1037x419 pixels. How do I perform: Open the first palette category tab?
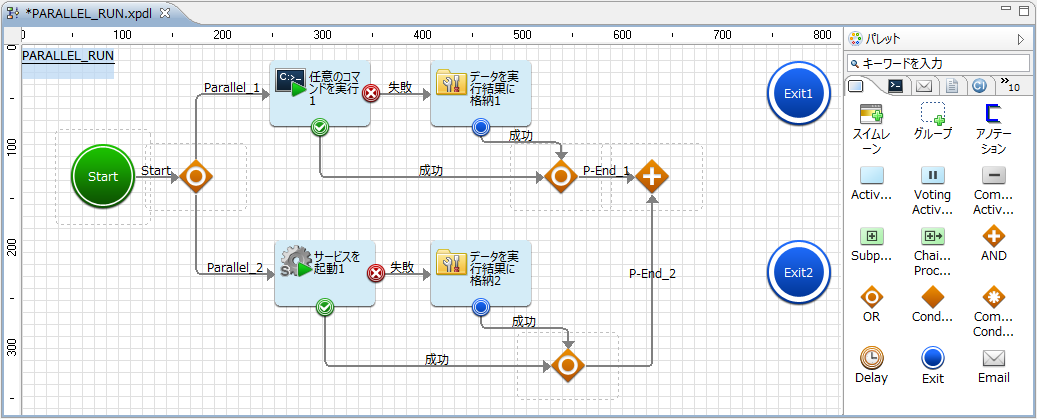coord(855,86)
